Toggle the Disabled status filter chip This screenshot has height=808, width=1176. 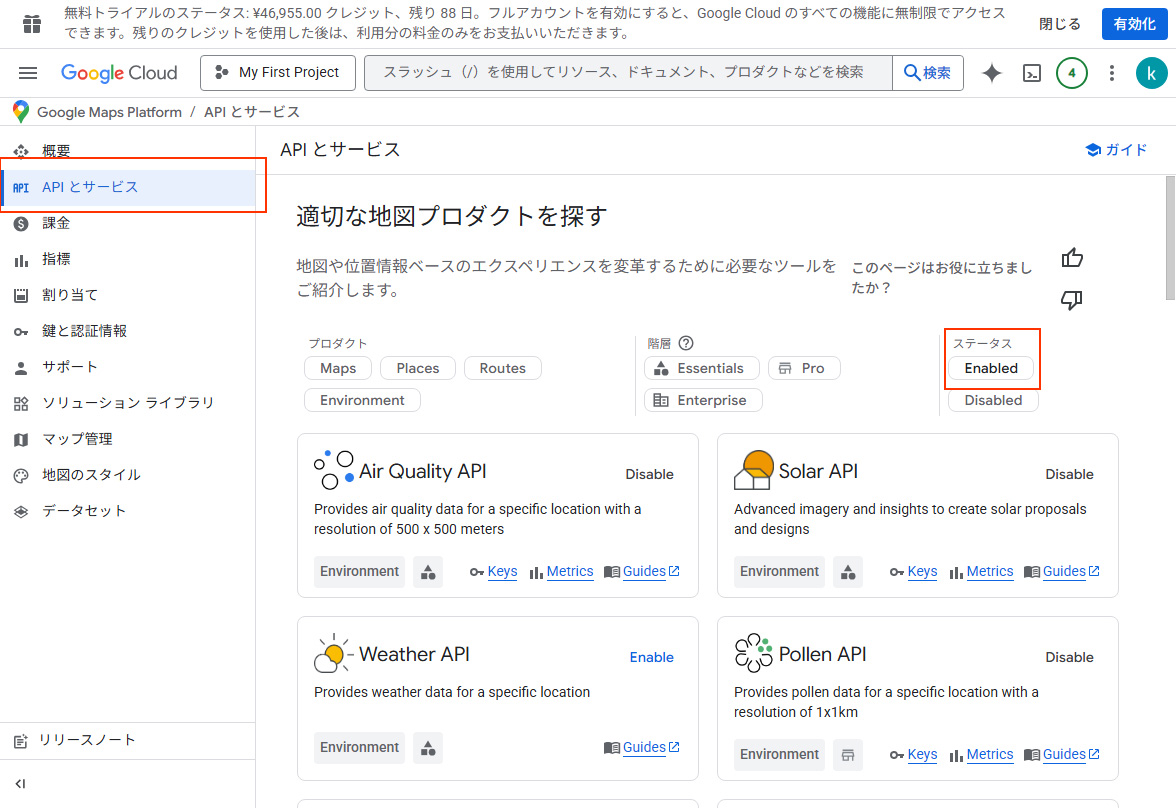coord(993,400)
